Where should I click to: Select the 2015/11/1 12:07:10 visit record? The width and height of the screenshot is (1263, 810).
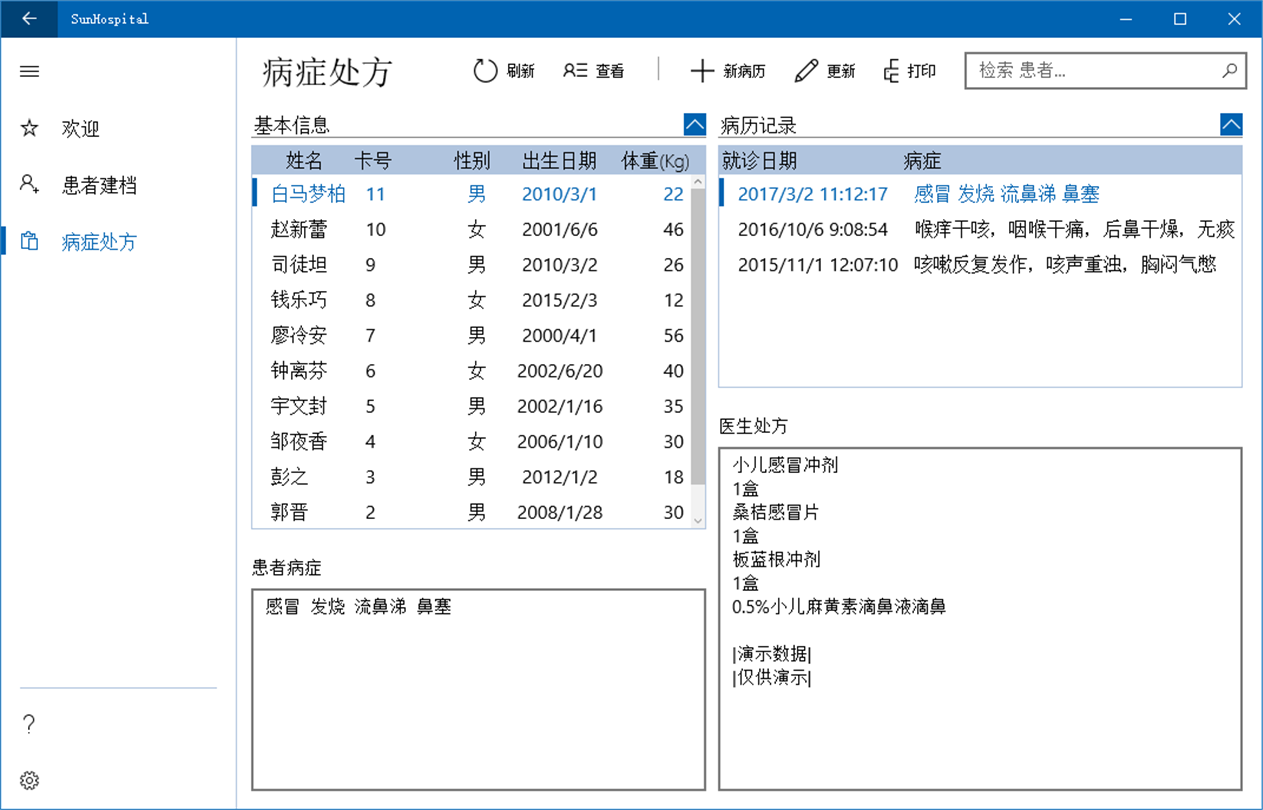pyautogui.click(x=980, y=265)
